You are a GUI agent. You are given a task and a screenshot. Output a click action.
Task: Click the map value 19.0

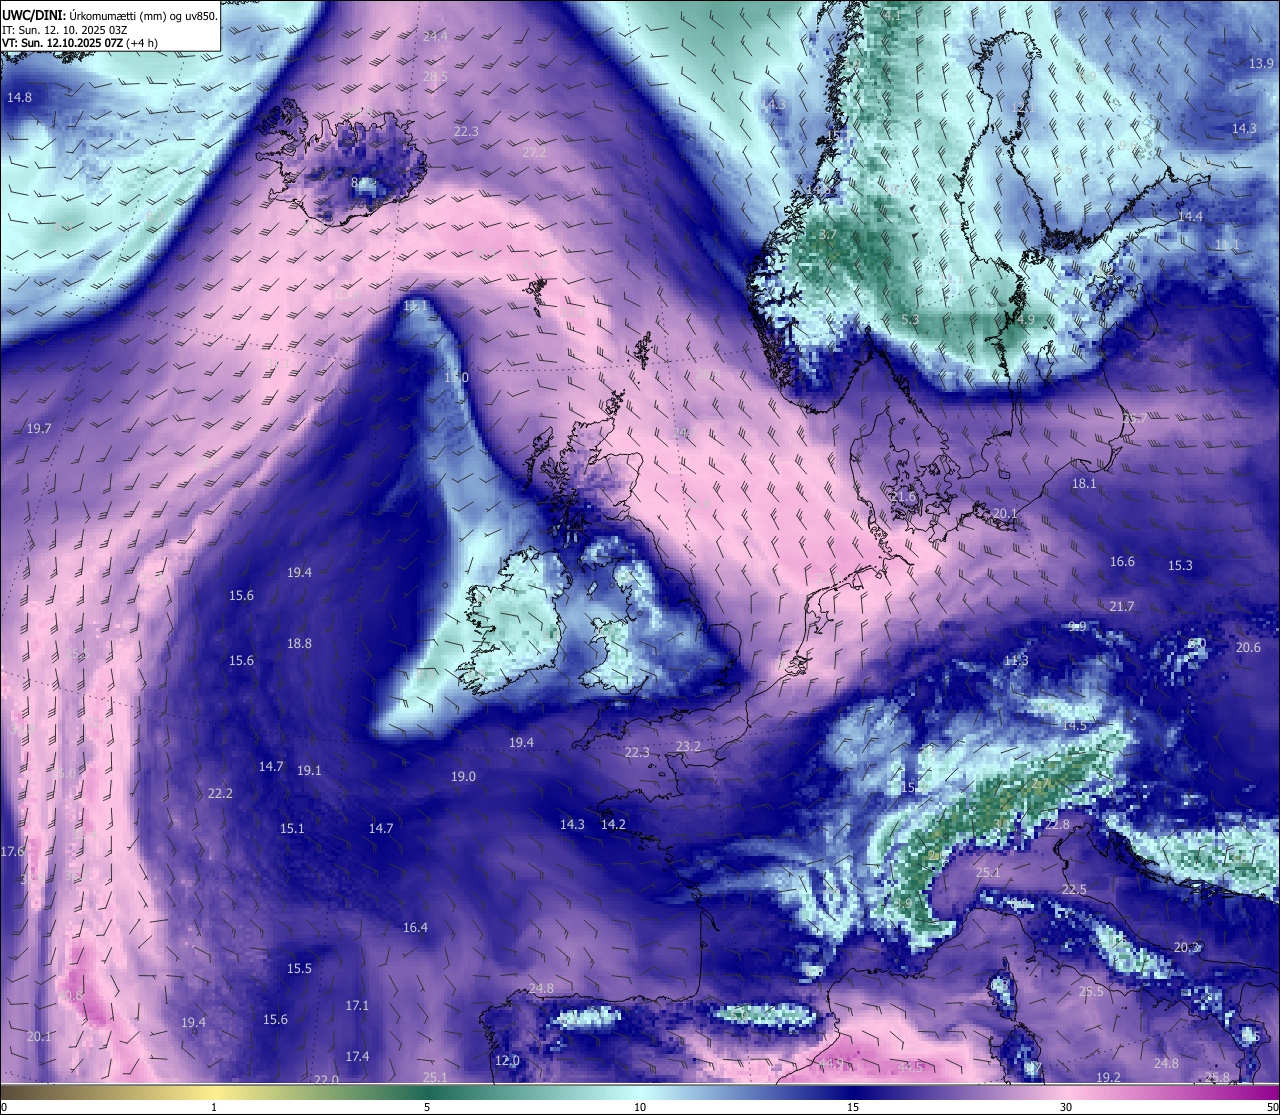click(463, 777)
